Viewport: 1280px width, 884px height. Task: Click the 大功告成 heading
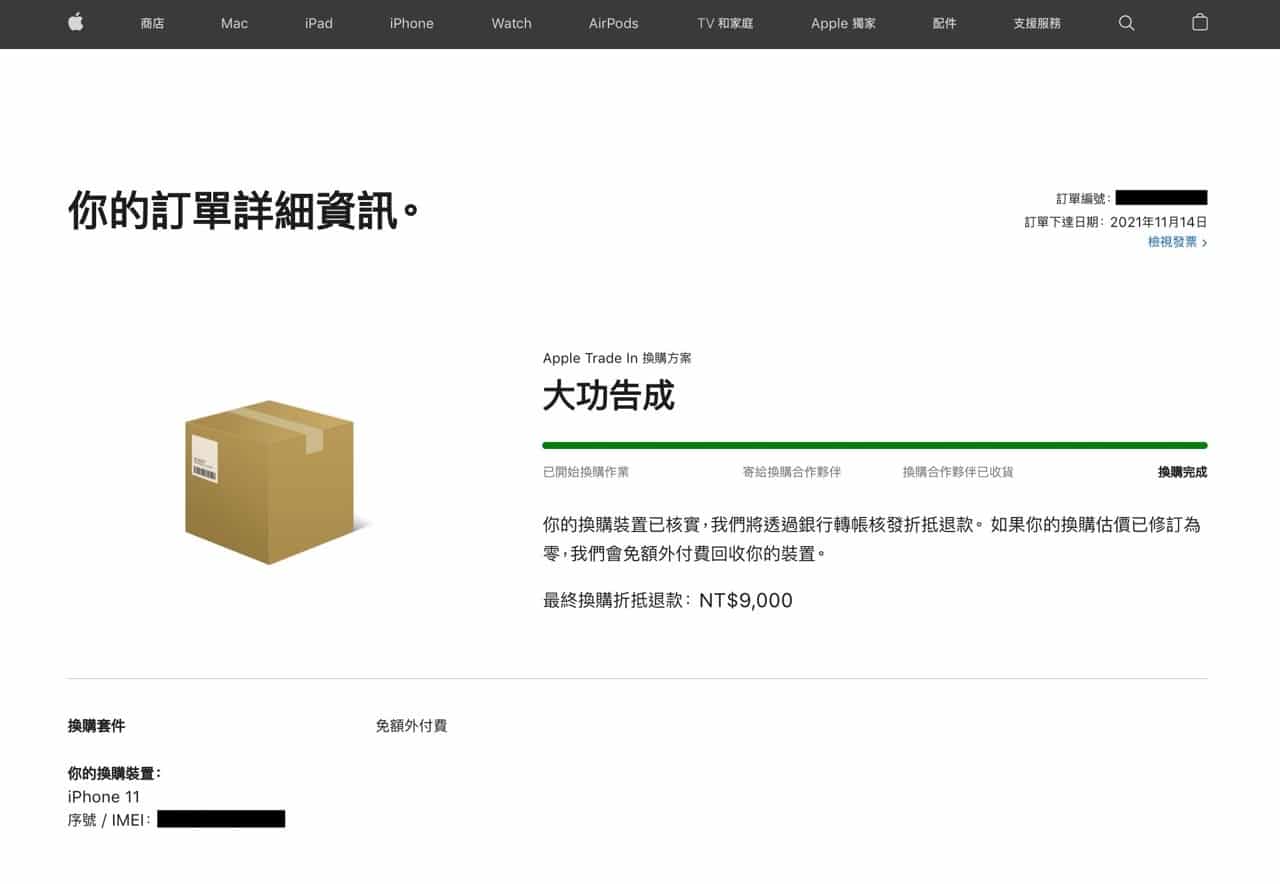[x=609, y=396]
